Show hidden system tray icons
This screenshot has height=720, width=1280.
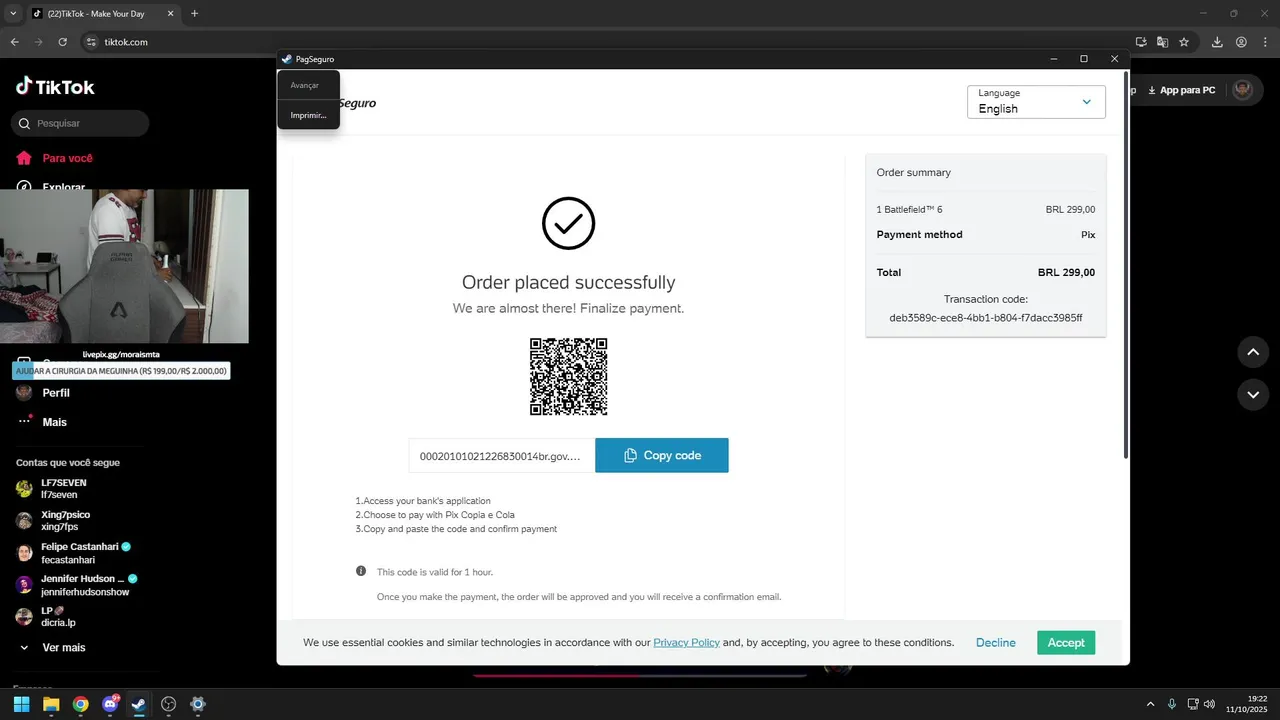click(x=1150, y=704)
